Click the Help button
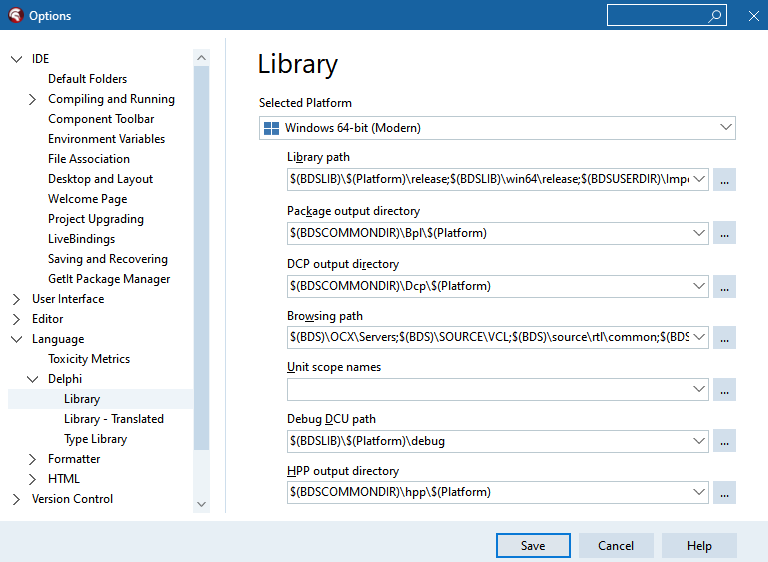768x562 pixels. coord(699,545)
